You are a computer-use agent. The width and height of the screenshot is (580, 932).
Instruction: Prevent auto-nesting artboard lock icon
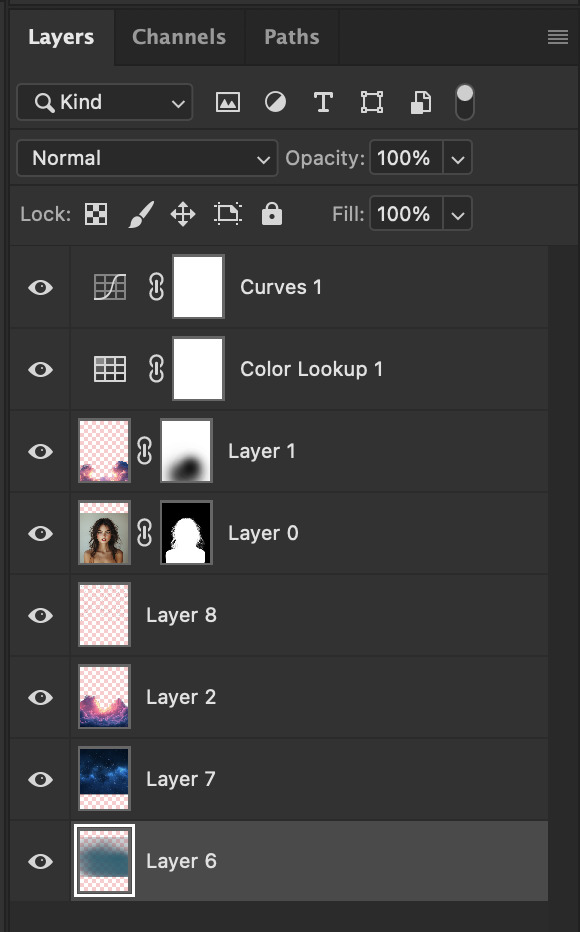pyautogui.click(x=228, y=214)
